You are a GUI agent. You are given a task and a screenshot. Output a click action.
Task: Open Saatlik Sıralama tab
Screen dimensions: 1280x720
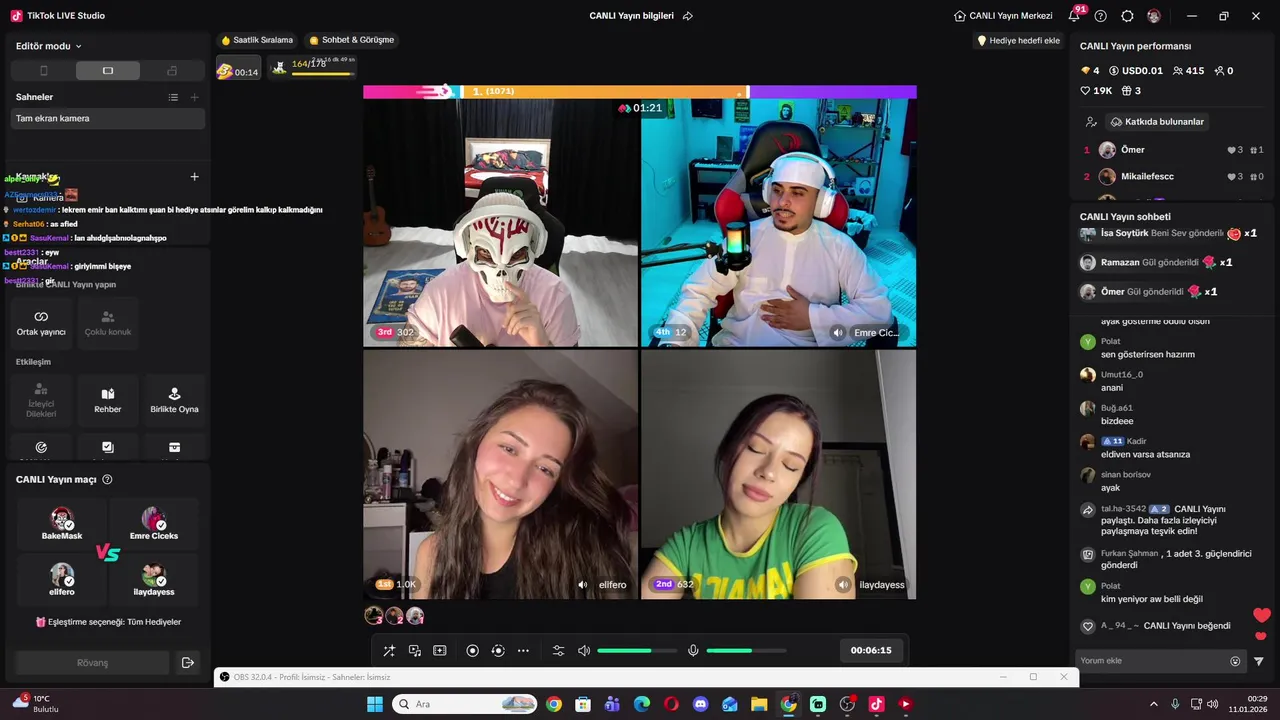258,40
